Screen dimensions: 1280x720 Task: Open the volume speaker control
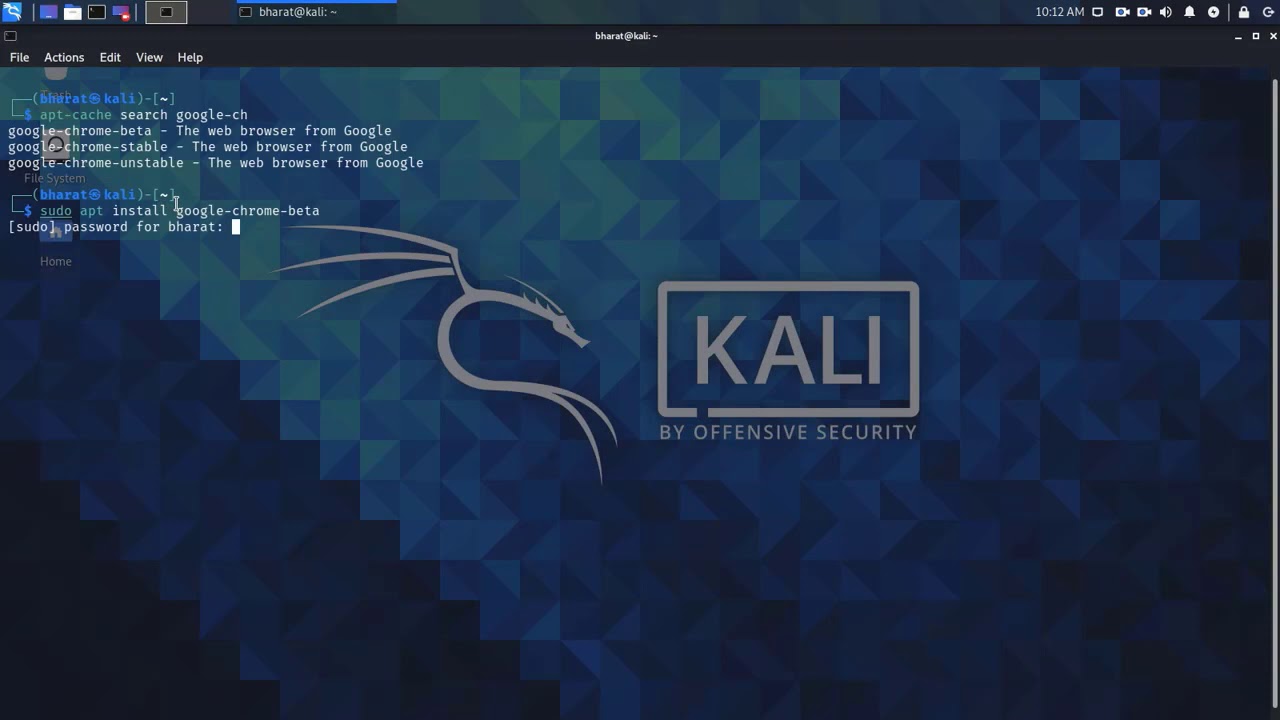1166,12
